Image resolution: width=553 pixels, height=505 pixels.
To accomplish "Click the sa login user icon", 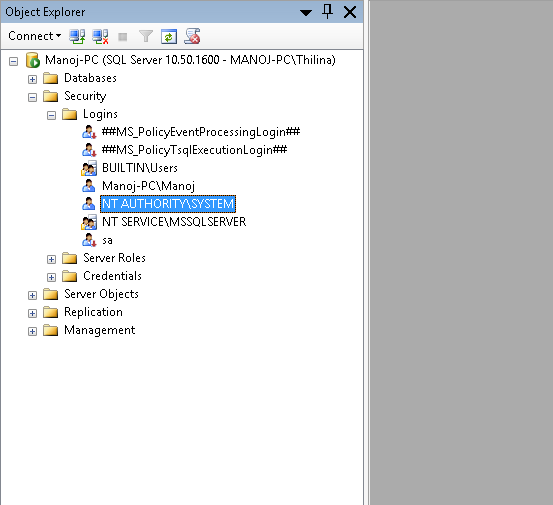I will coord(89,240).
